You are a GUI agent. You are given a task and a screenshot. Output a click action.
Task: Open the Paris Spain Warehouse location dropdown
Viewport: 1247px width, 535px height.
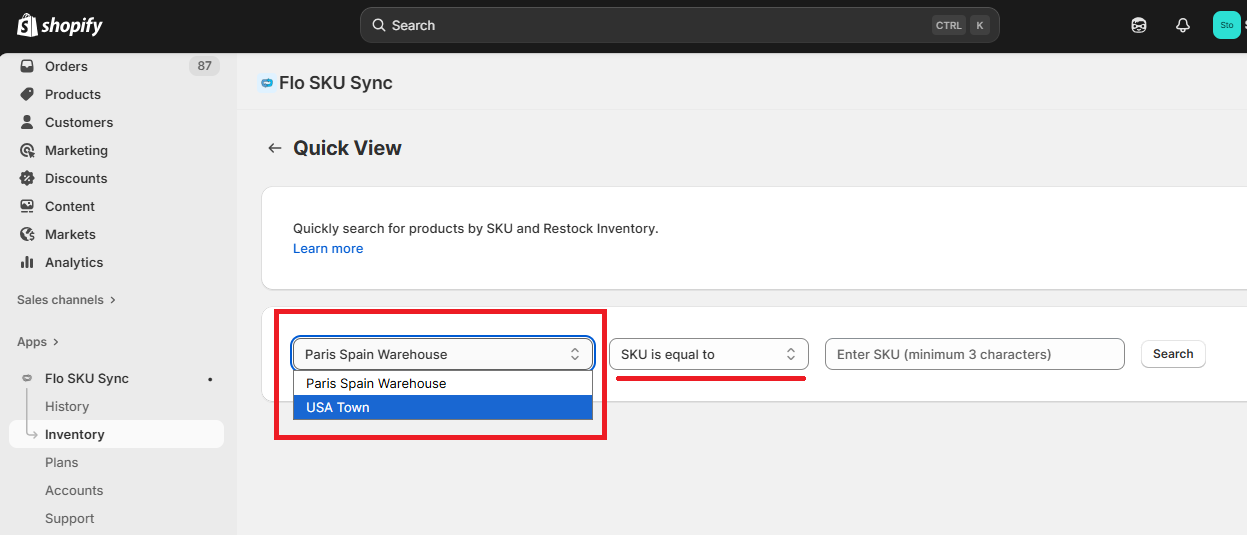click(443, 354)
